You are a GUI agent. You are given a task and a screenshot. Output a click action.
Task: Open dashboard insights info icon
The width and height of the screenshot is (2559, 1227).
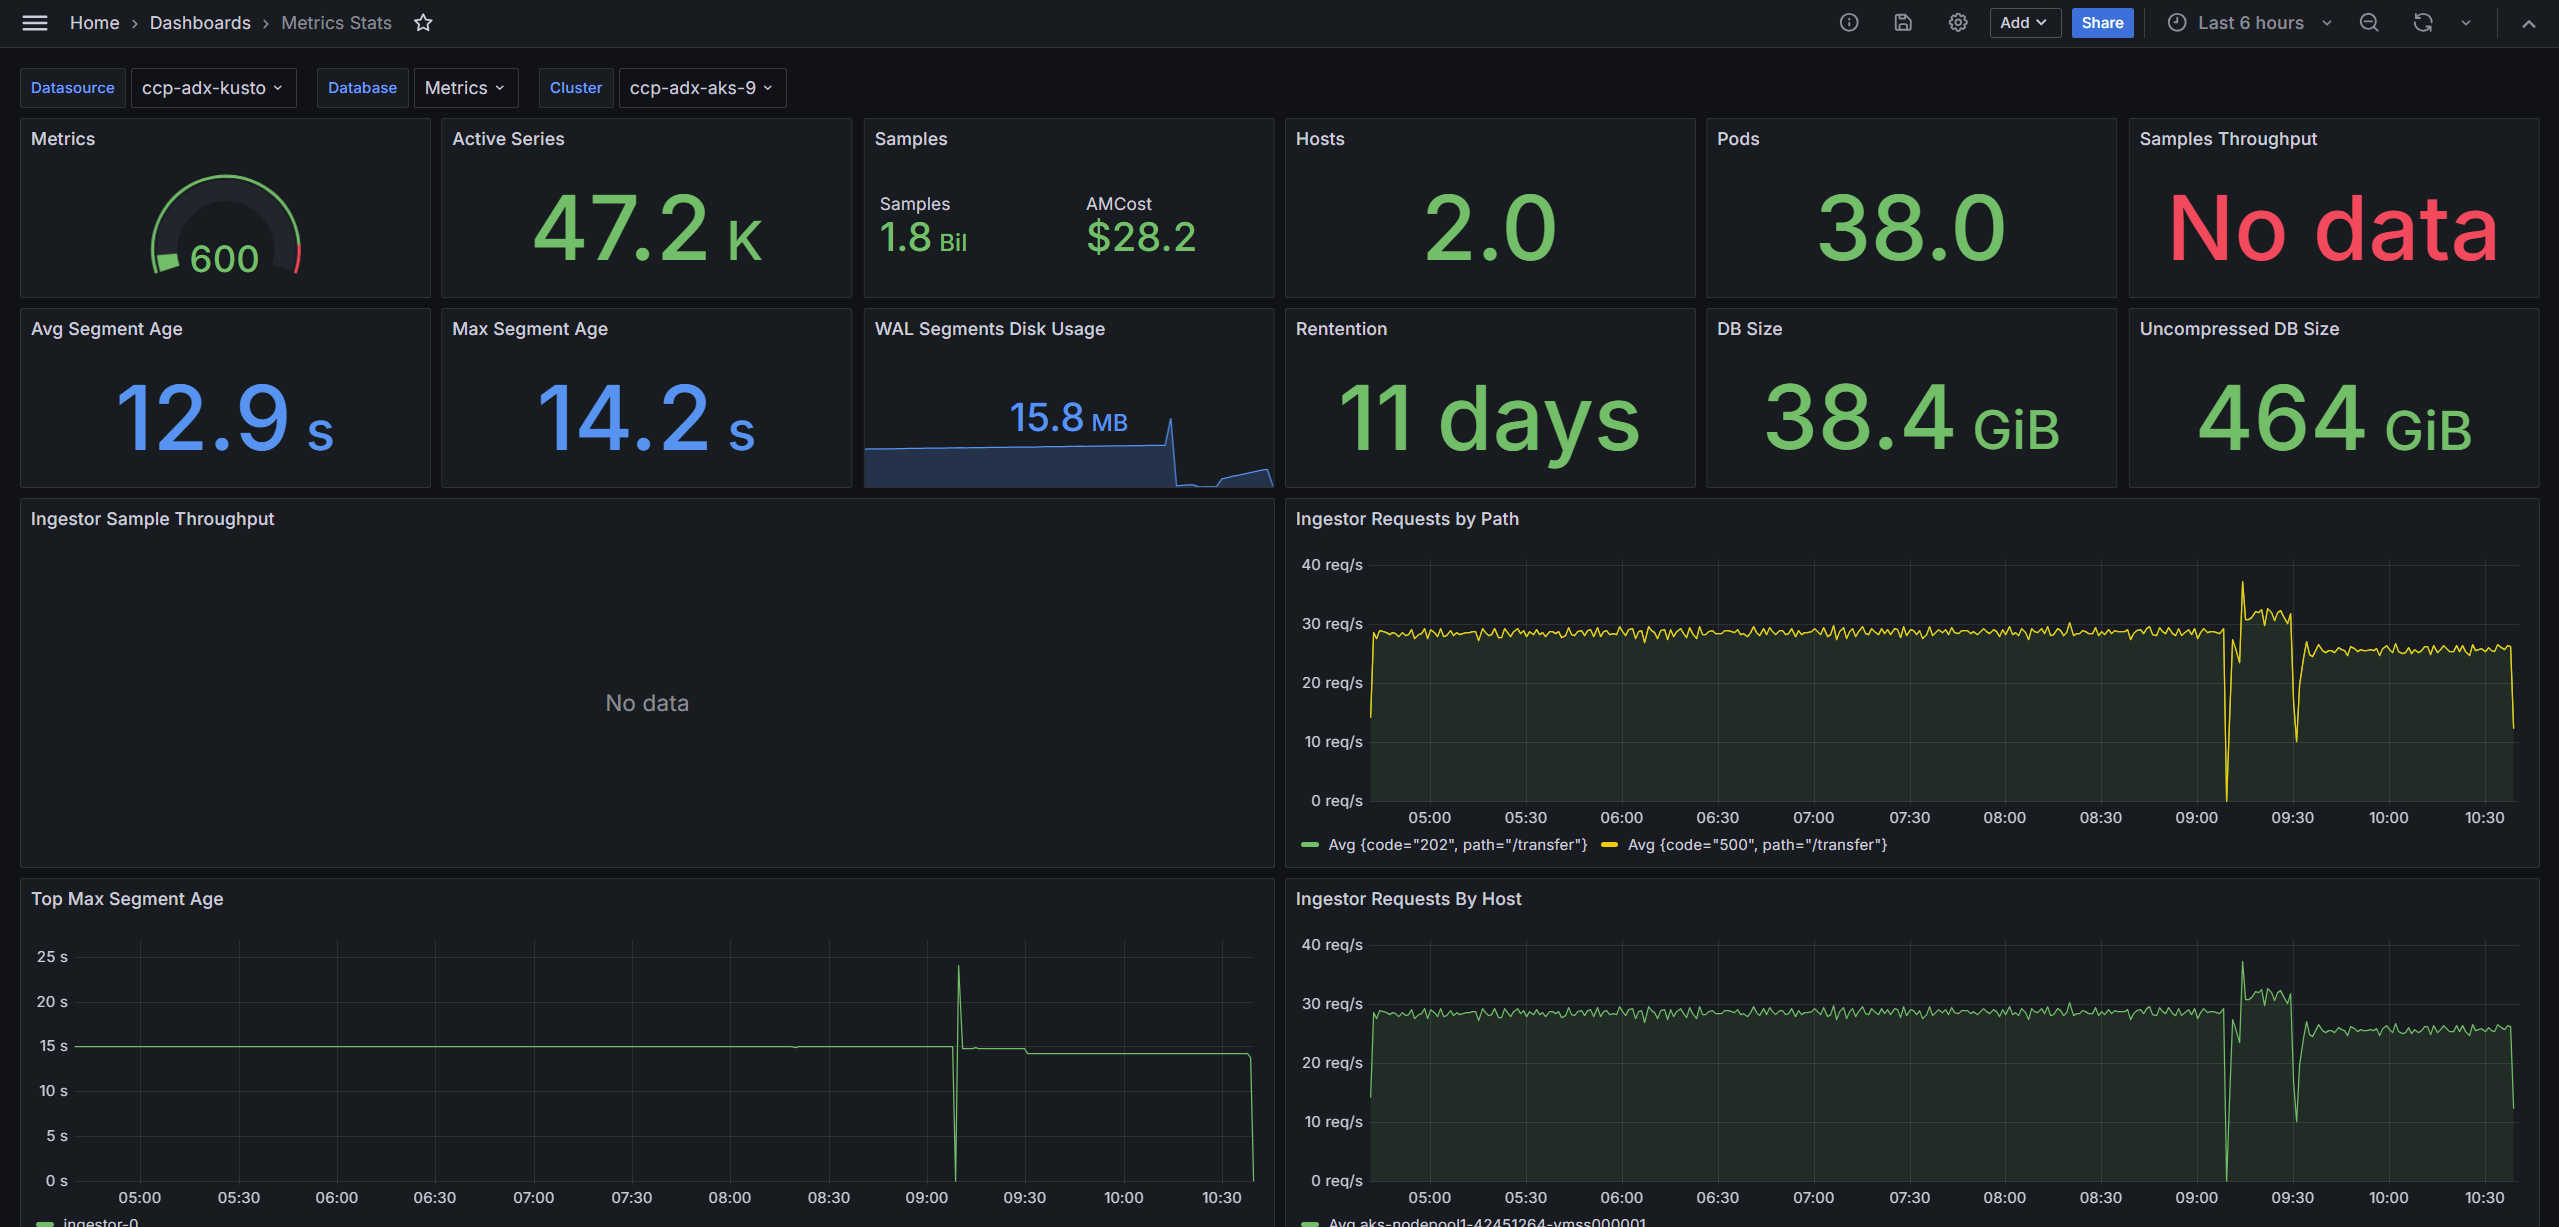pyautogui.click(x=1849, y=23)
